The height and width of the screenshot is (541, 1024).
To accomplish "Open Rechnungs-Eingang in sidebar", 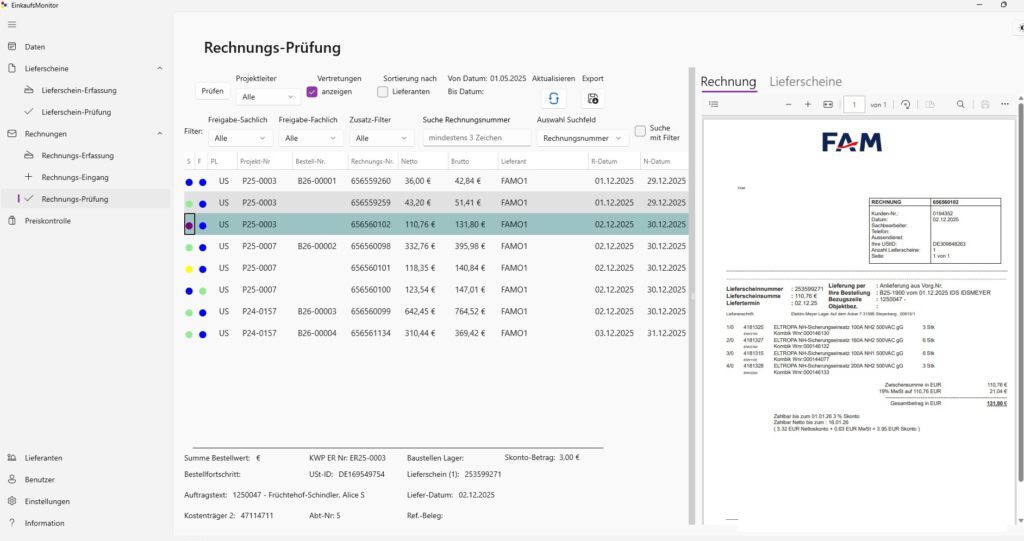I will (85, 177).
